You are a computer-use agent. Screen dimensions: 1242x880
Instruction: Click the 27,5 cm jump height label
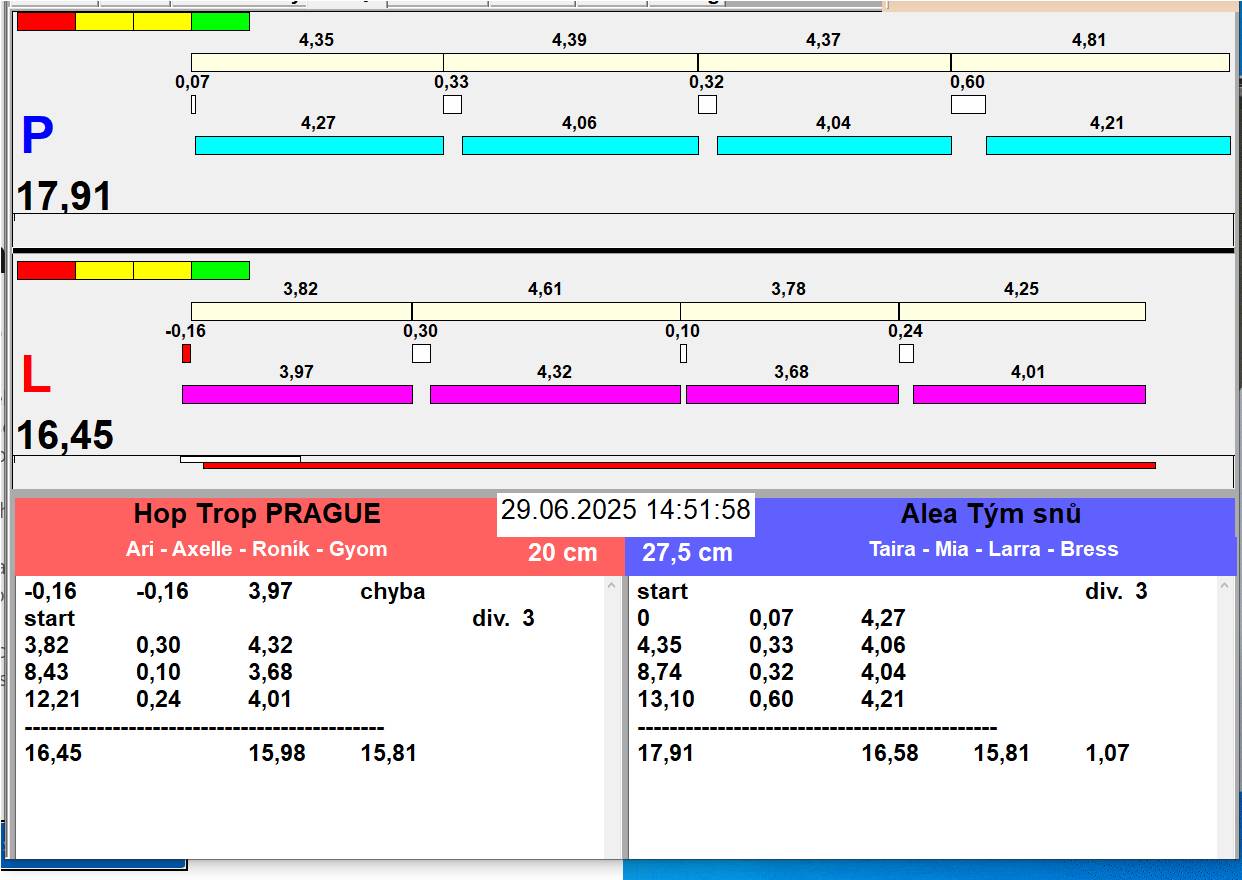[687, 552]
